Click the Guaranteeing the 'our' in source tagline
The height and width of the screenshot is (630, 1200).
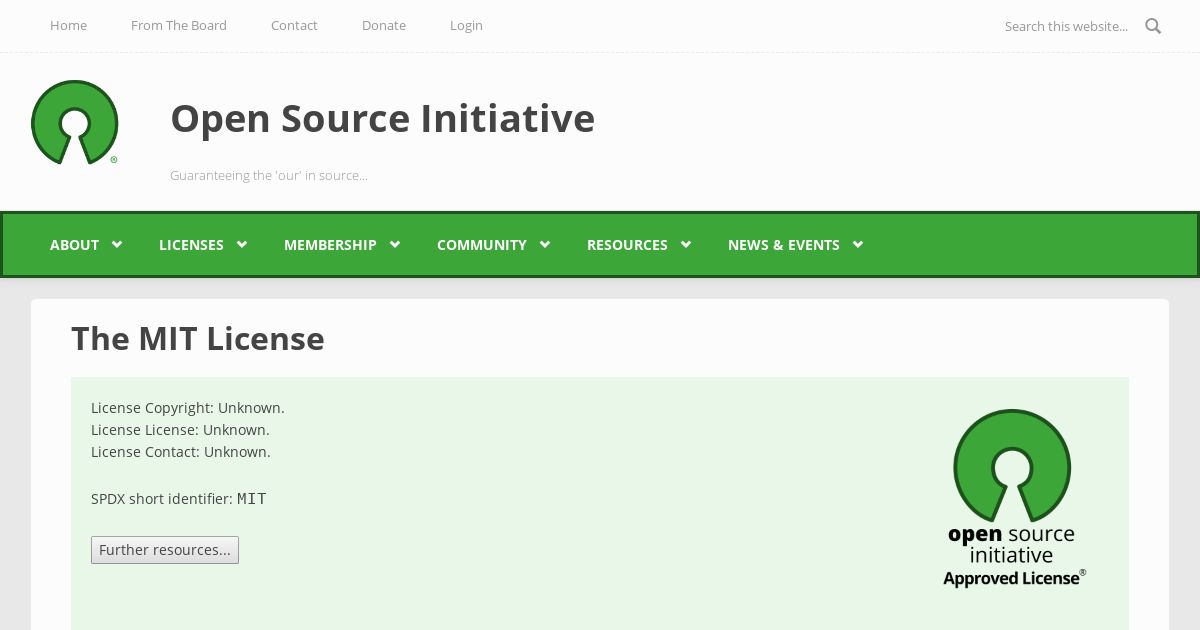(269, 175)
